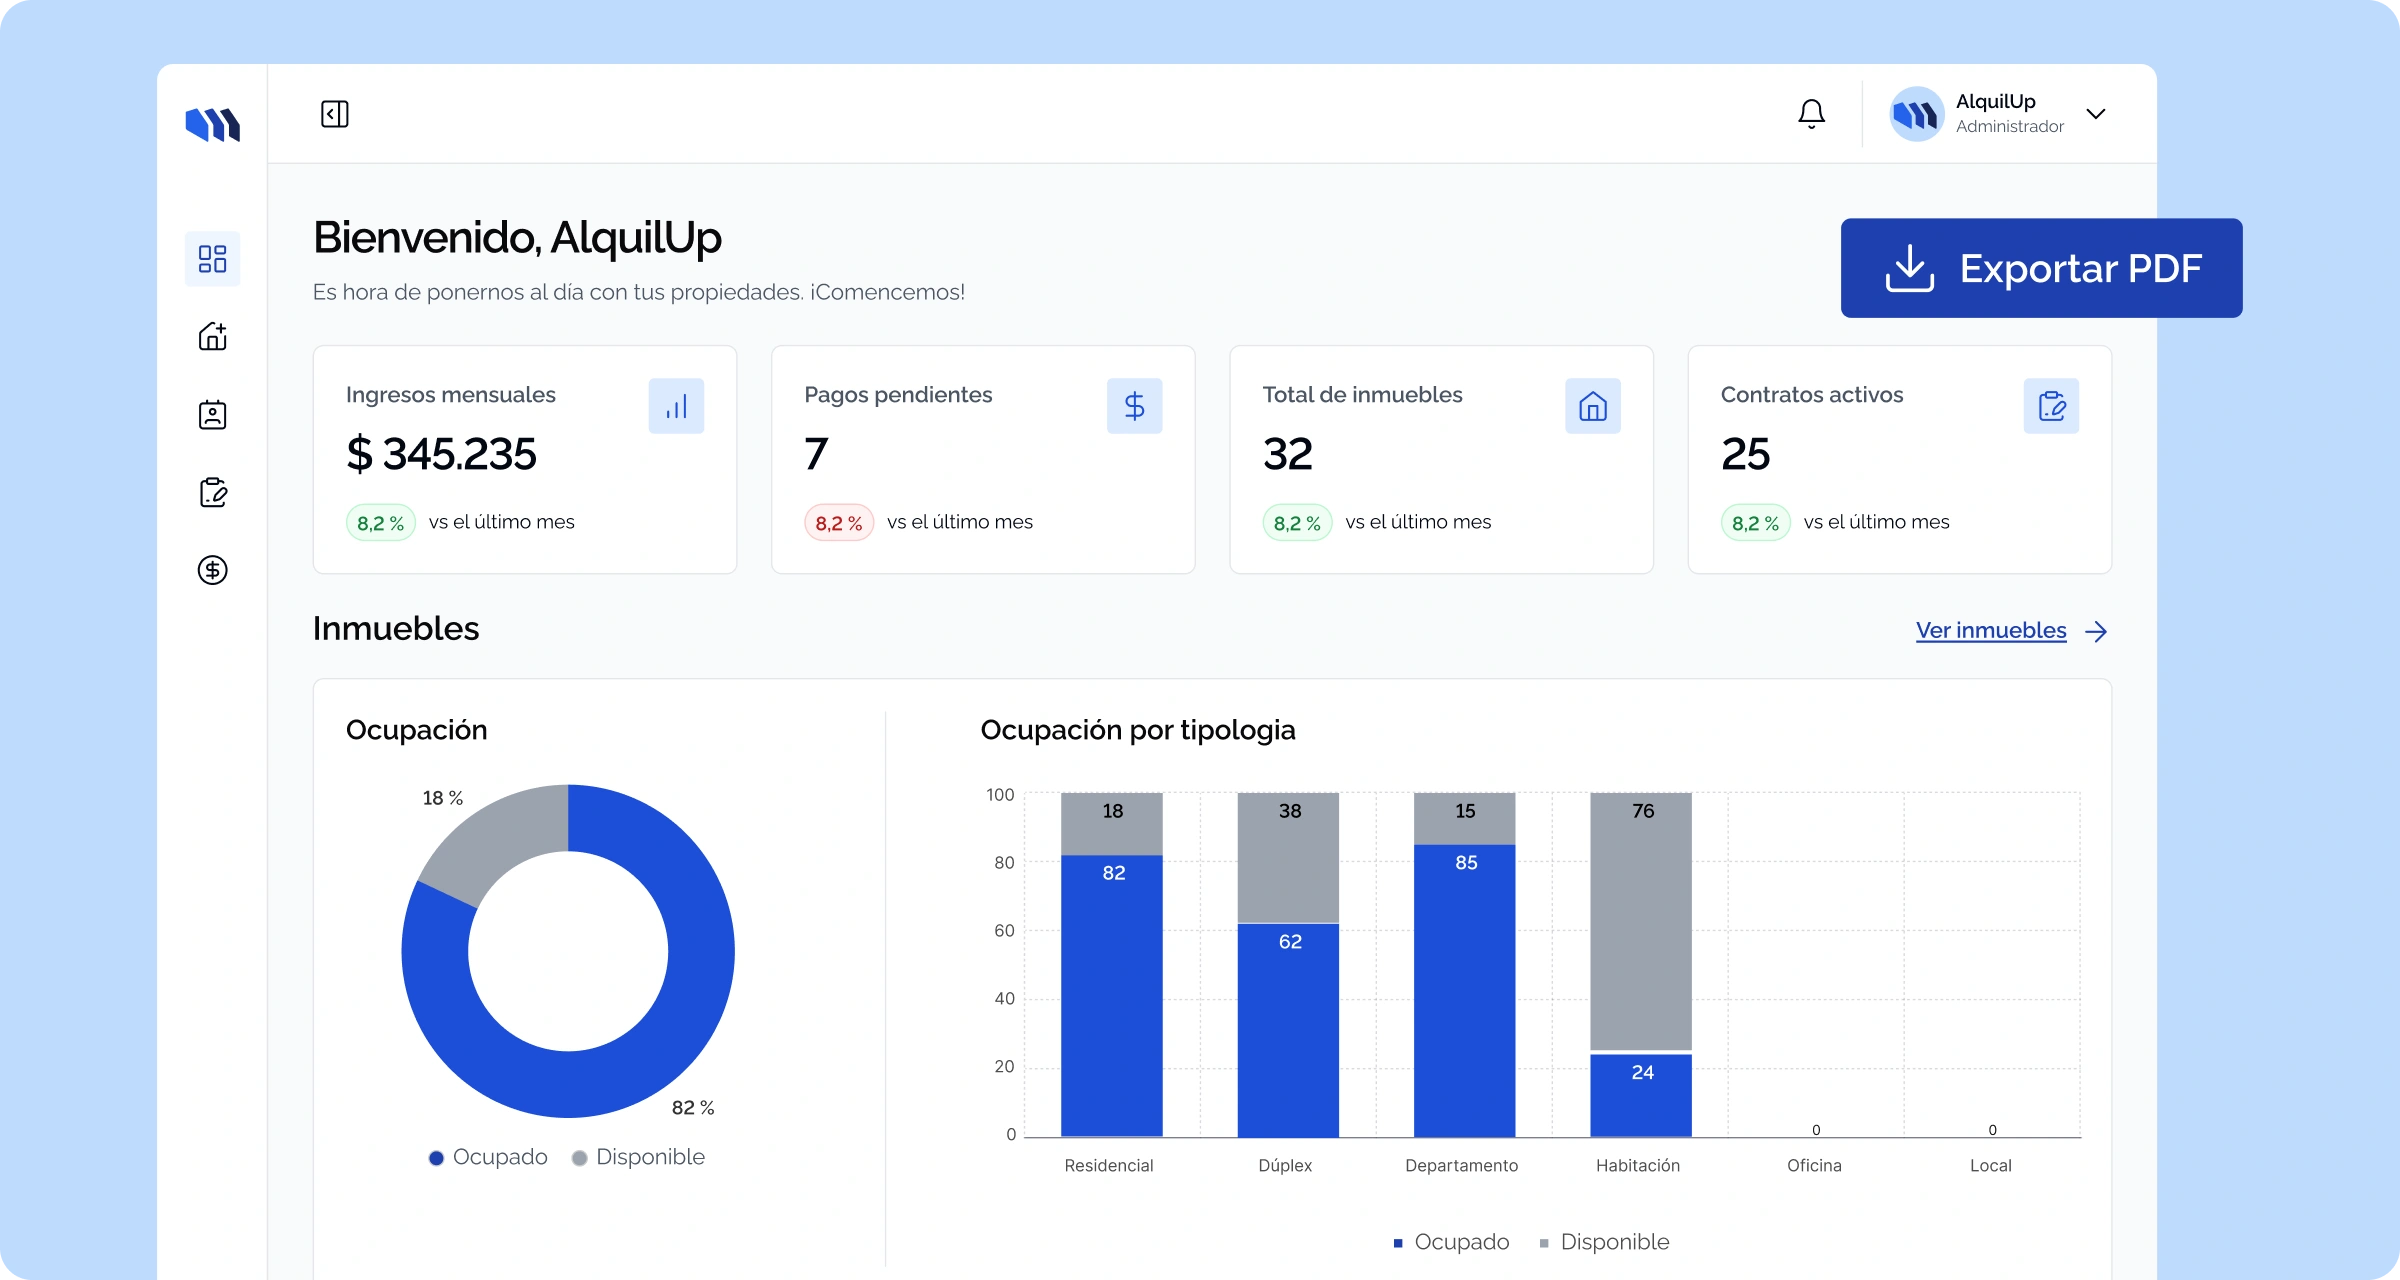Follow the Ver inmuebles link

[1989, 630]
